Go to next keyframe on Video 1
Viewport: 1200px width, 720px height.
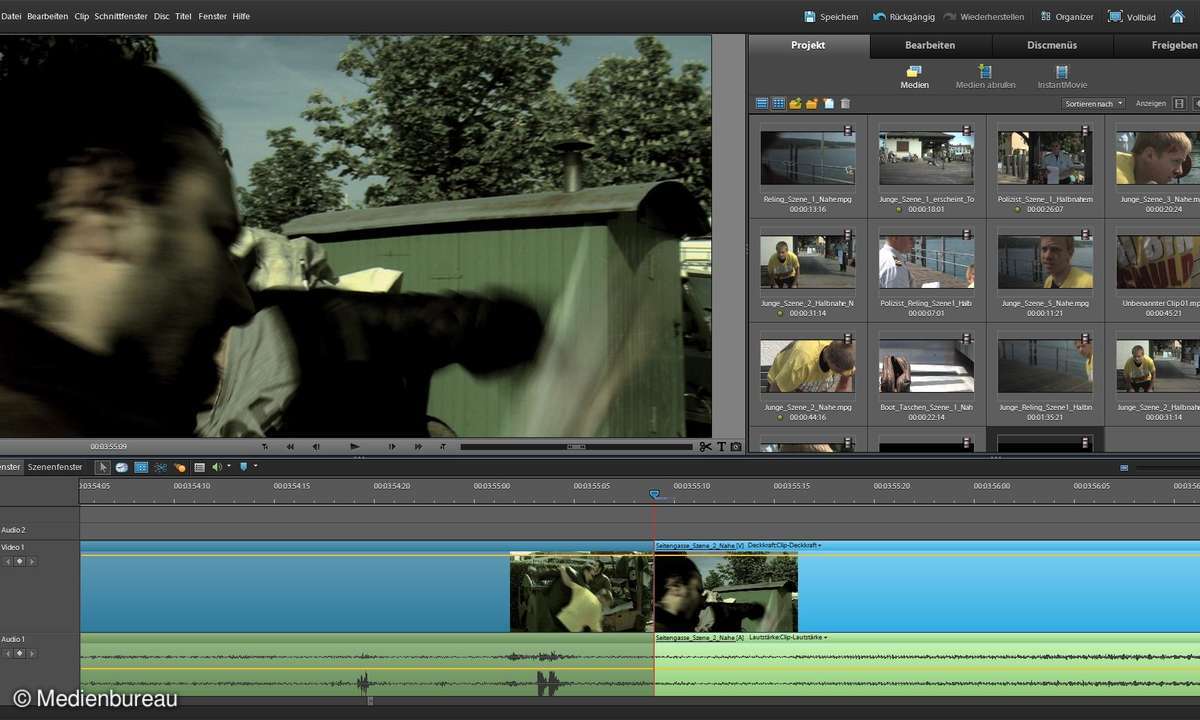31,561
